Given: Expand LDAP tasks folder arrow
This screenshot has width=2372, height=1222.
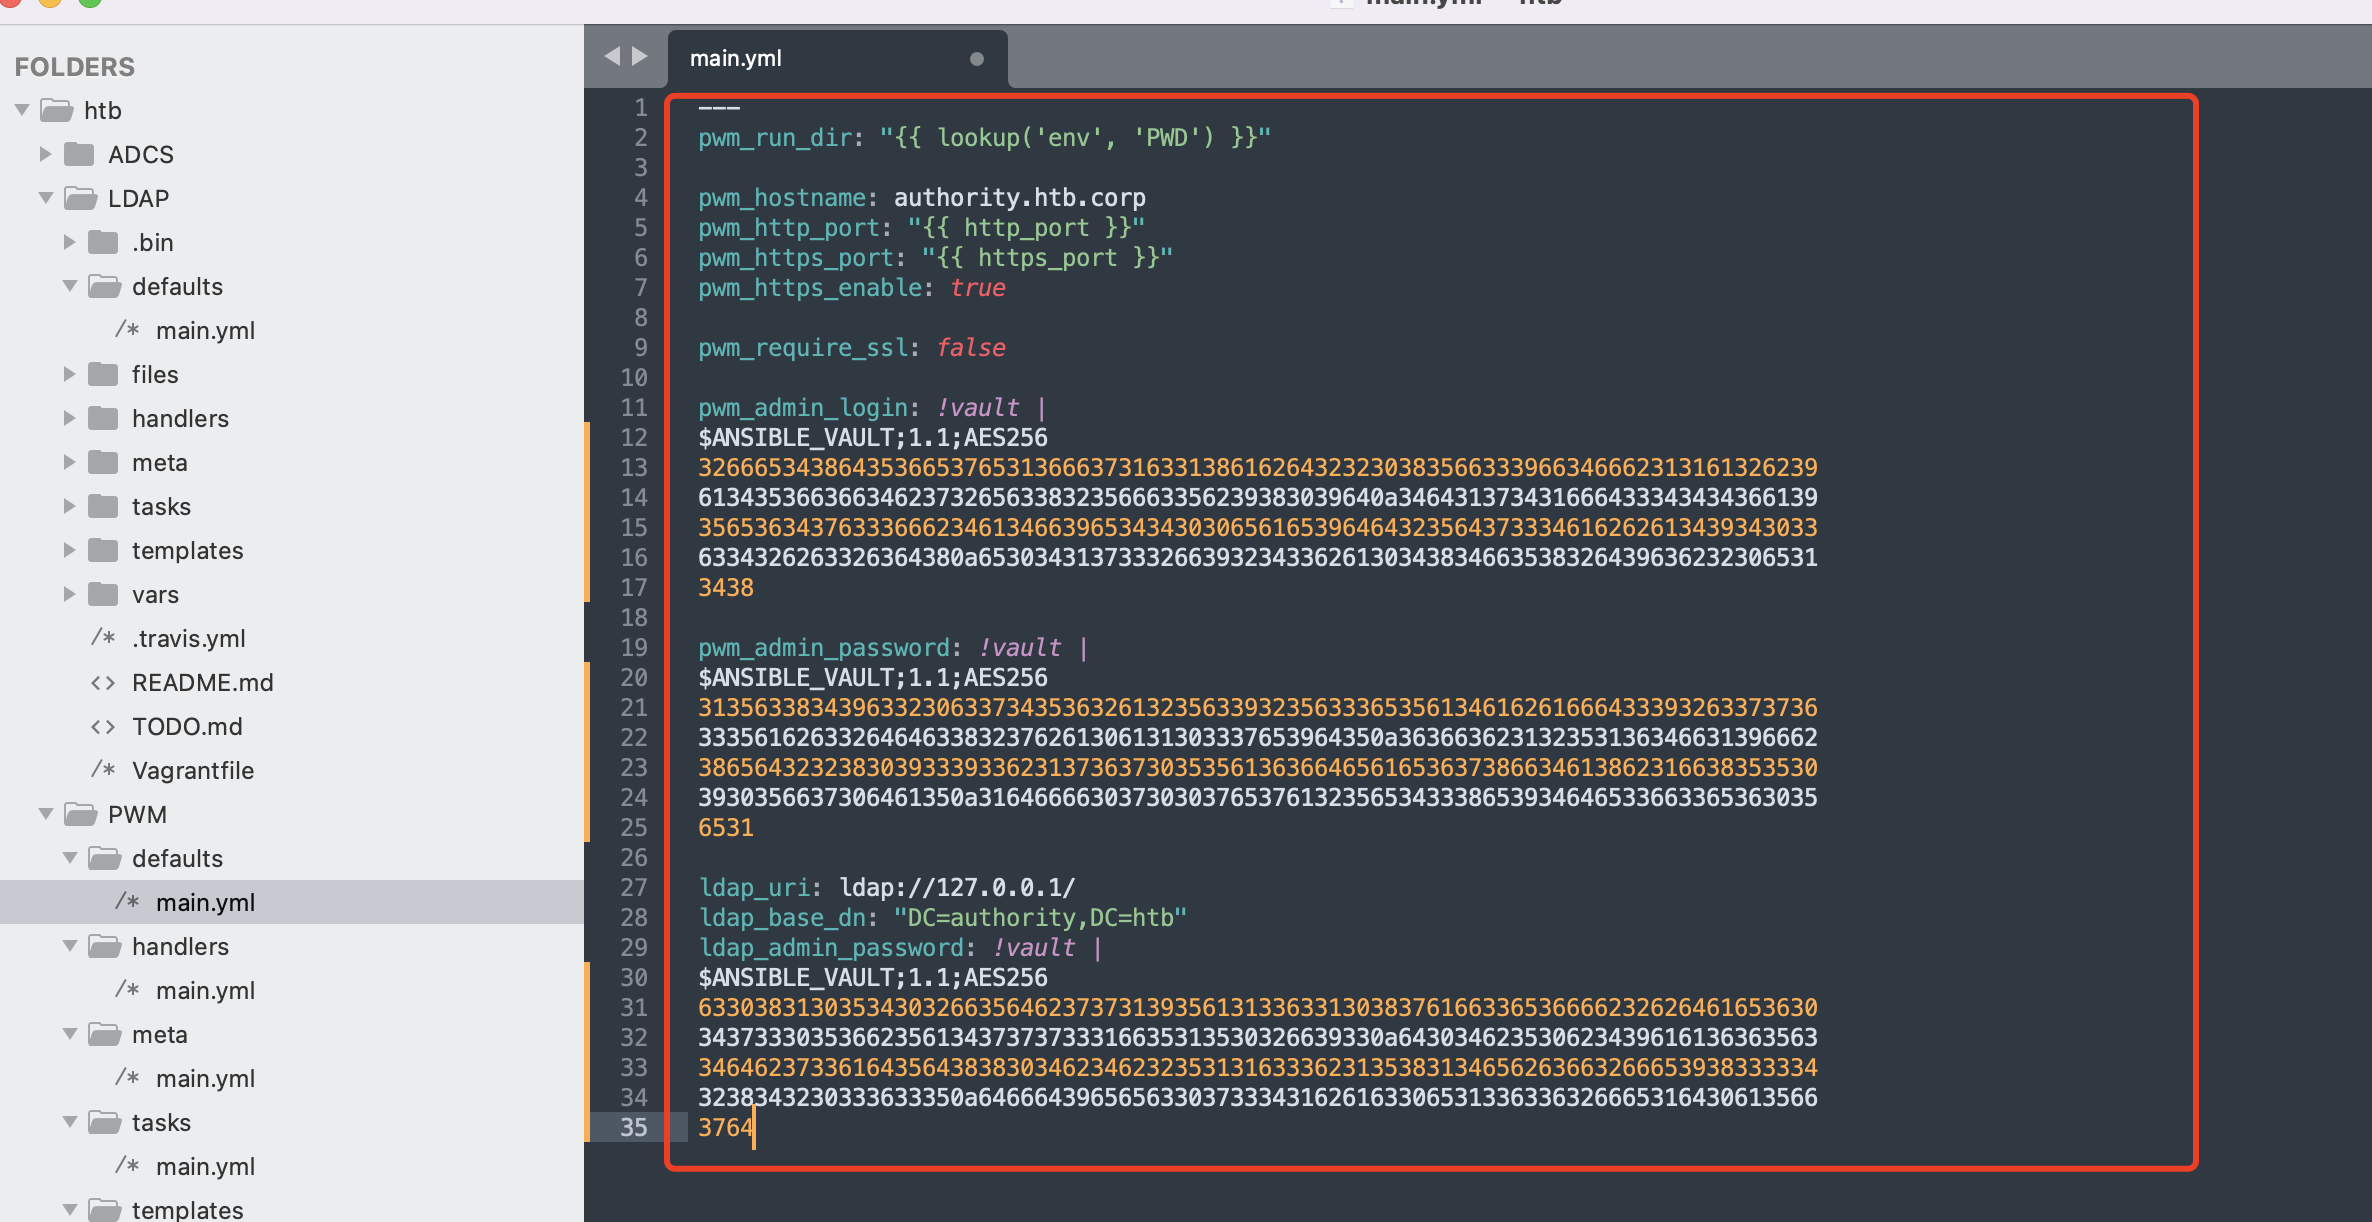Looking at the screenshot, I should click(x=69, y=506).
